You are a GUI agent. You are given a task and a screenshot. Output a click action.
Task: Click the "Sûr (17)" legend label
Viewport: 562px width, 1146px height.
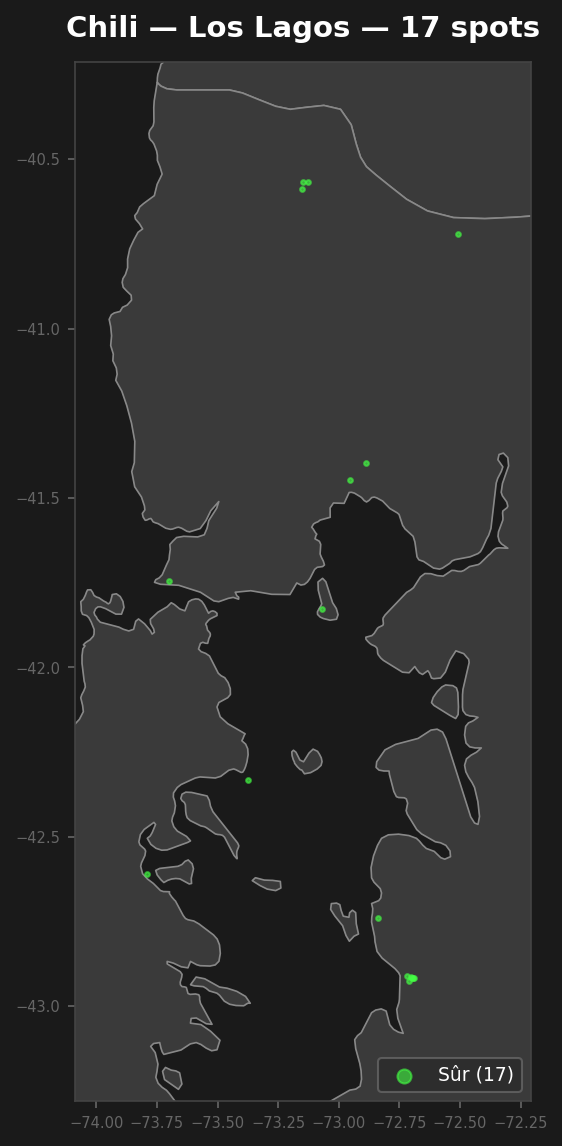tap(476, 1075)
